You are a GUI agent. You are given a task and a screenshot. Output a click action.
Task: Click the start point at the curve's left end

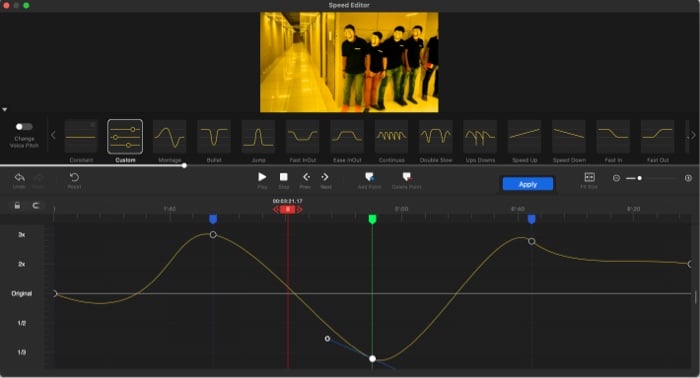pyautogui.click(x=55, y=293)
